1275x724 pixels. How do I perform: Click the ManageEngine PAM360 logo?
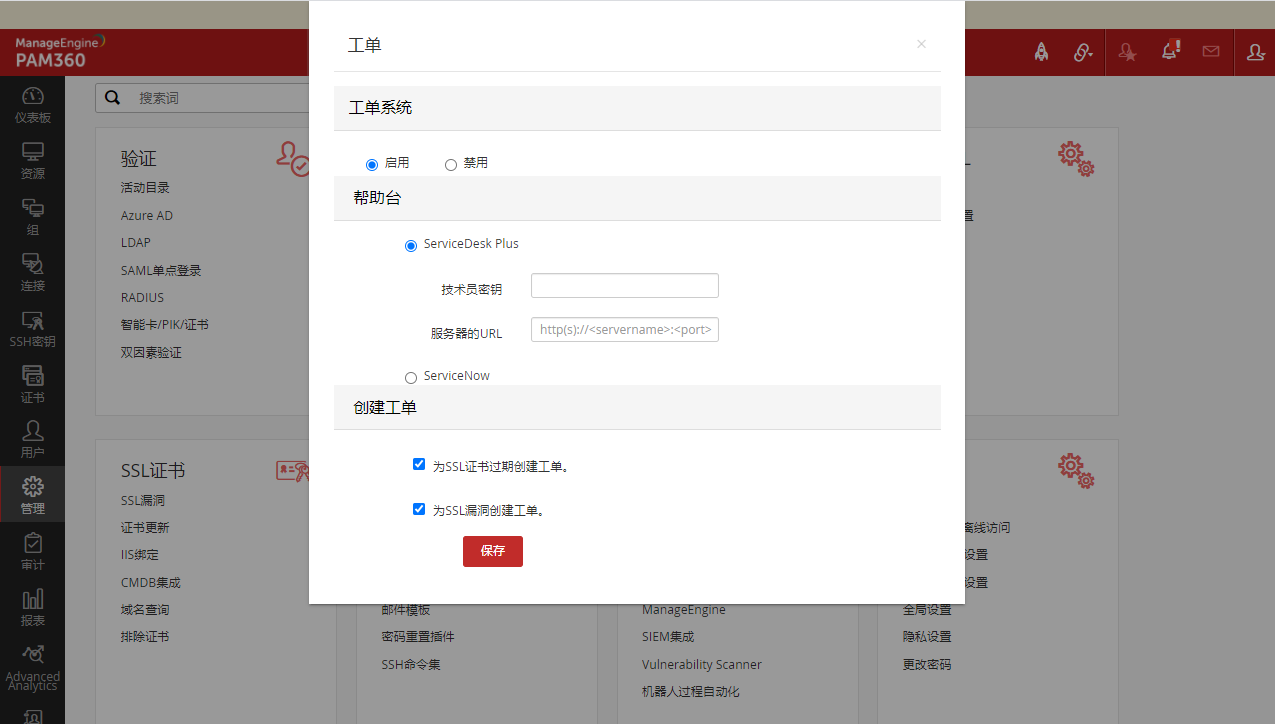coord(60,51)
